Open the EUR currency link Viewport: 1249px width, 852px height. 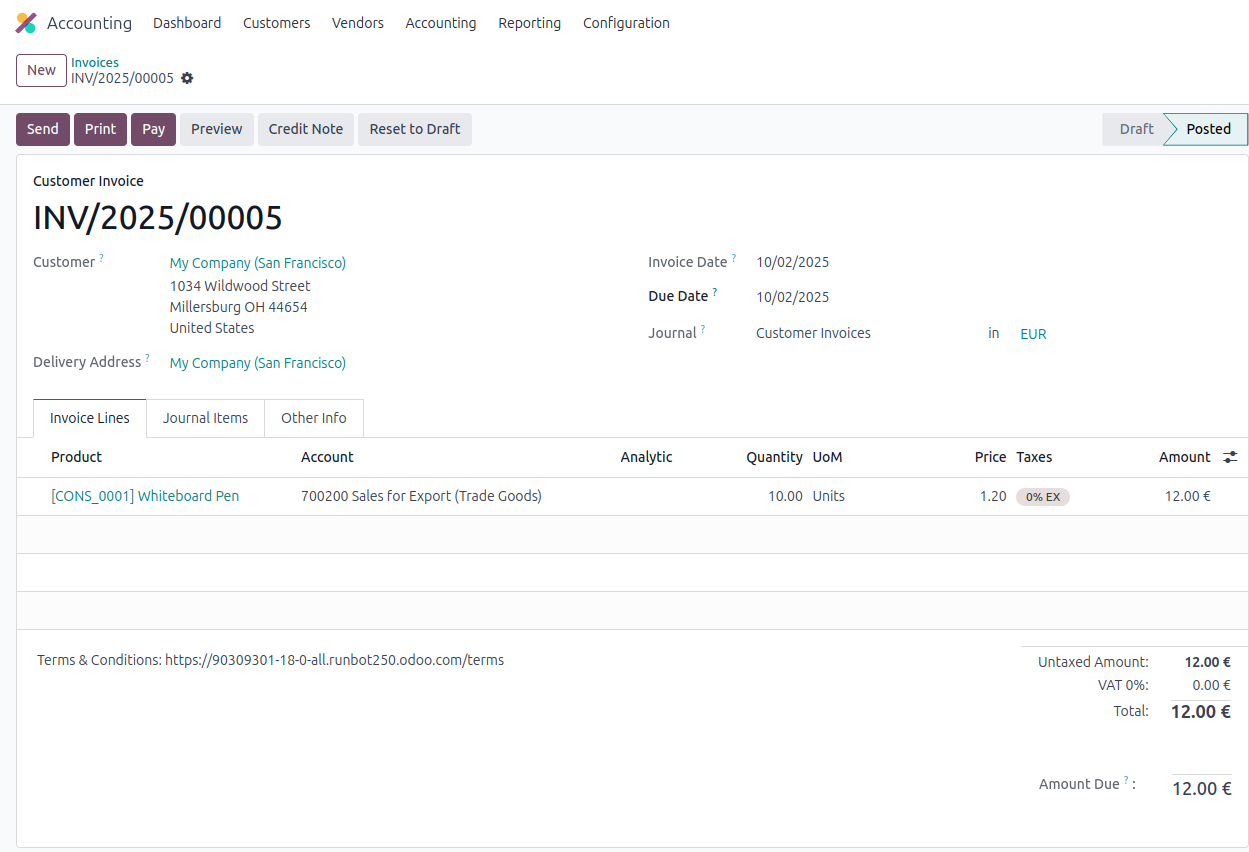tap(1033, 334)
